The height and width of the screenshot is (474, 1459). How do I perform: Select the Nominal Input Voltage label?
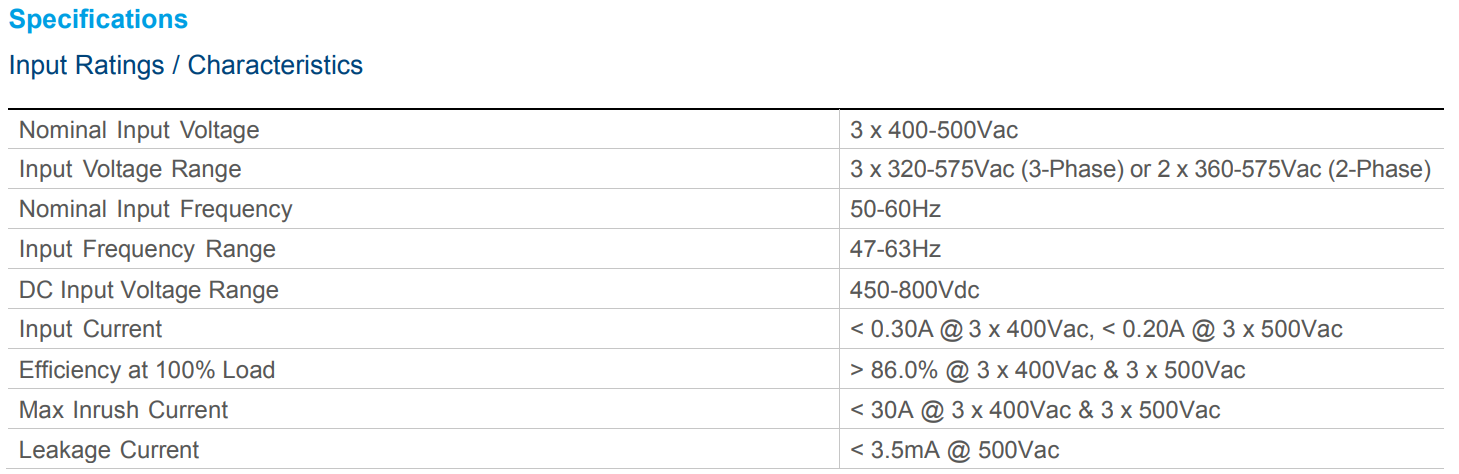[x=139, y=130]
